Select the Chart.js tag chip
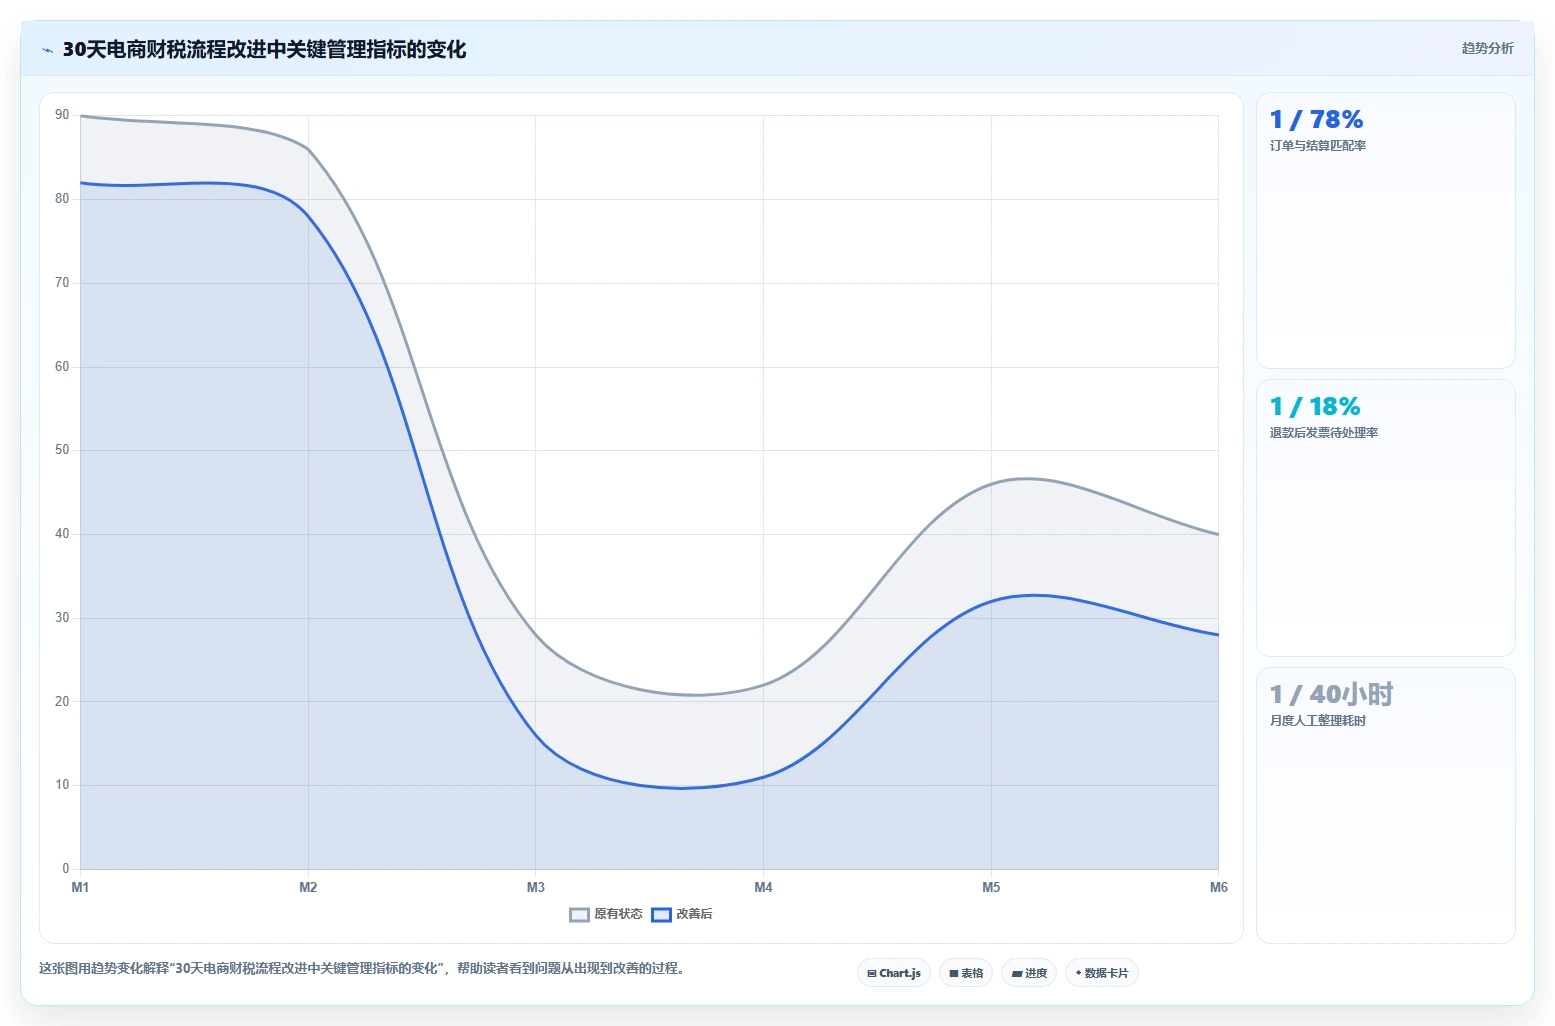 point(894,973)
